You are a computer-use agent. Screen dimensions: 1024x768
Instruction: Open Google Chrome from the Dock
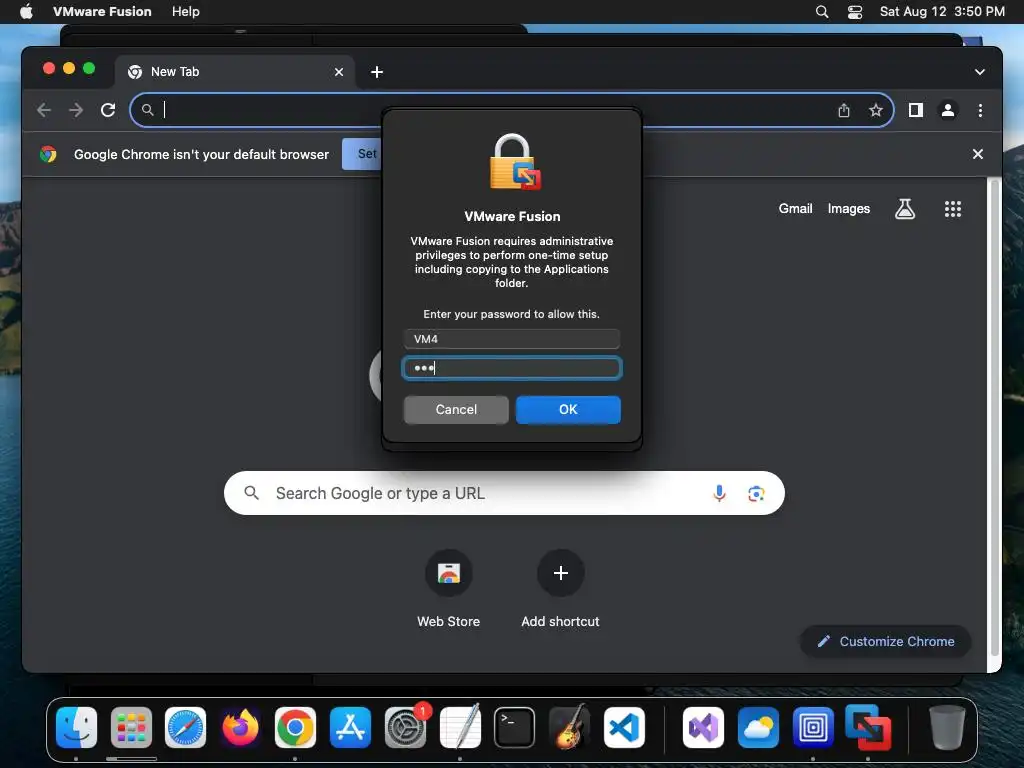tap(295, 728)
